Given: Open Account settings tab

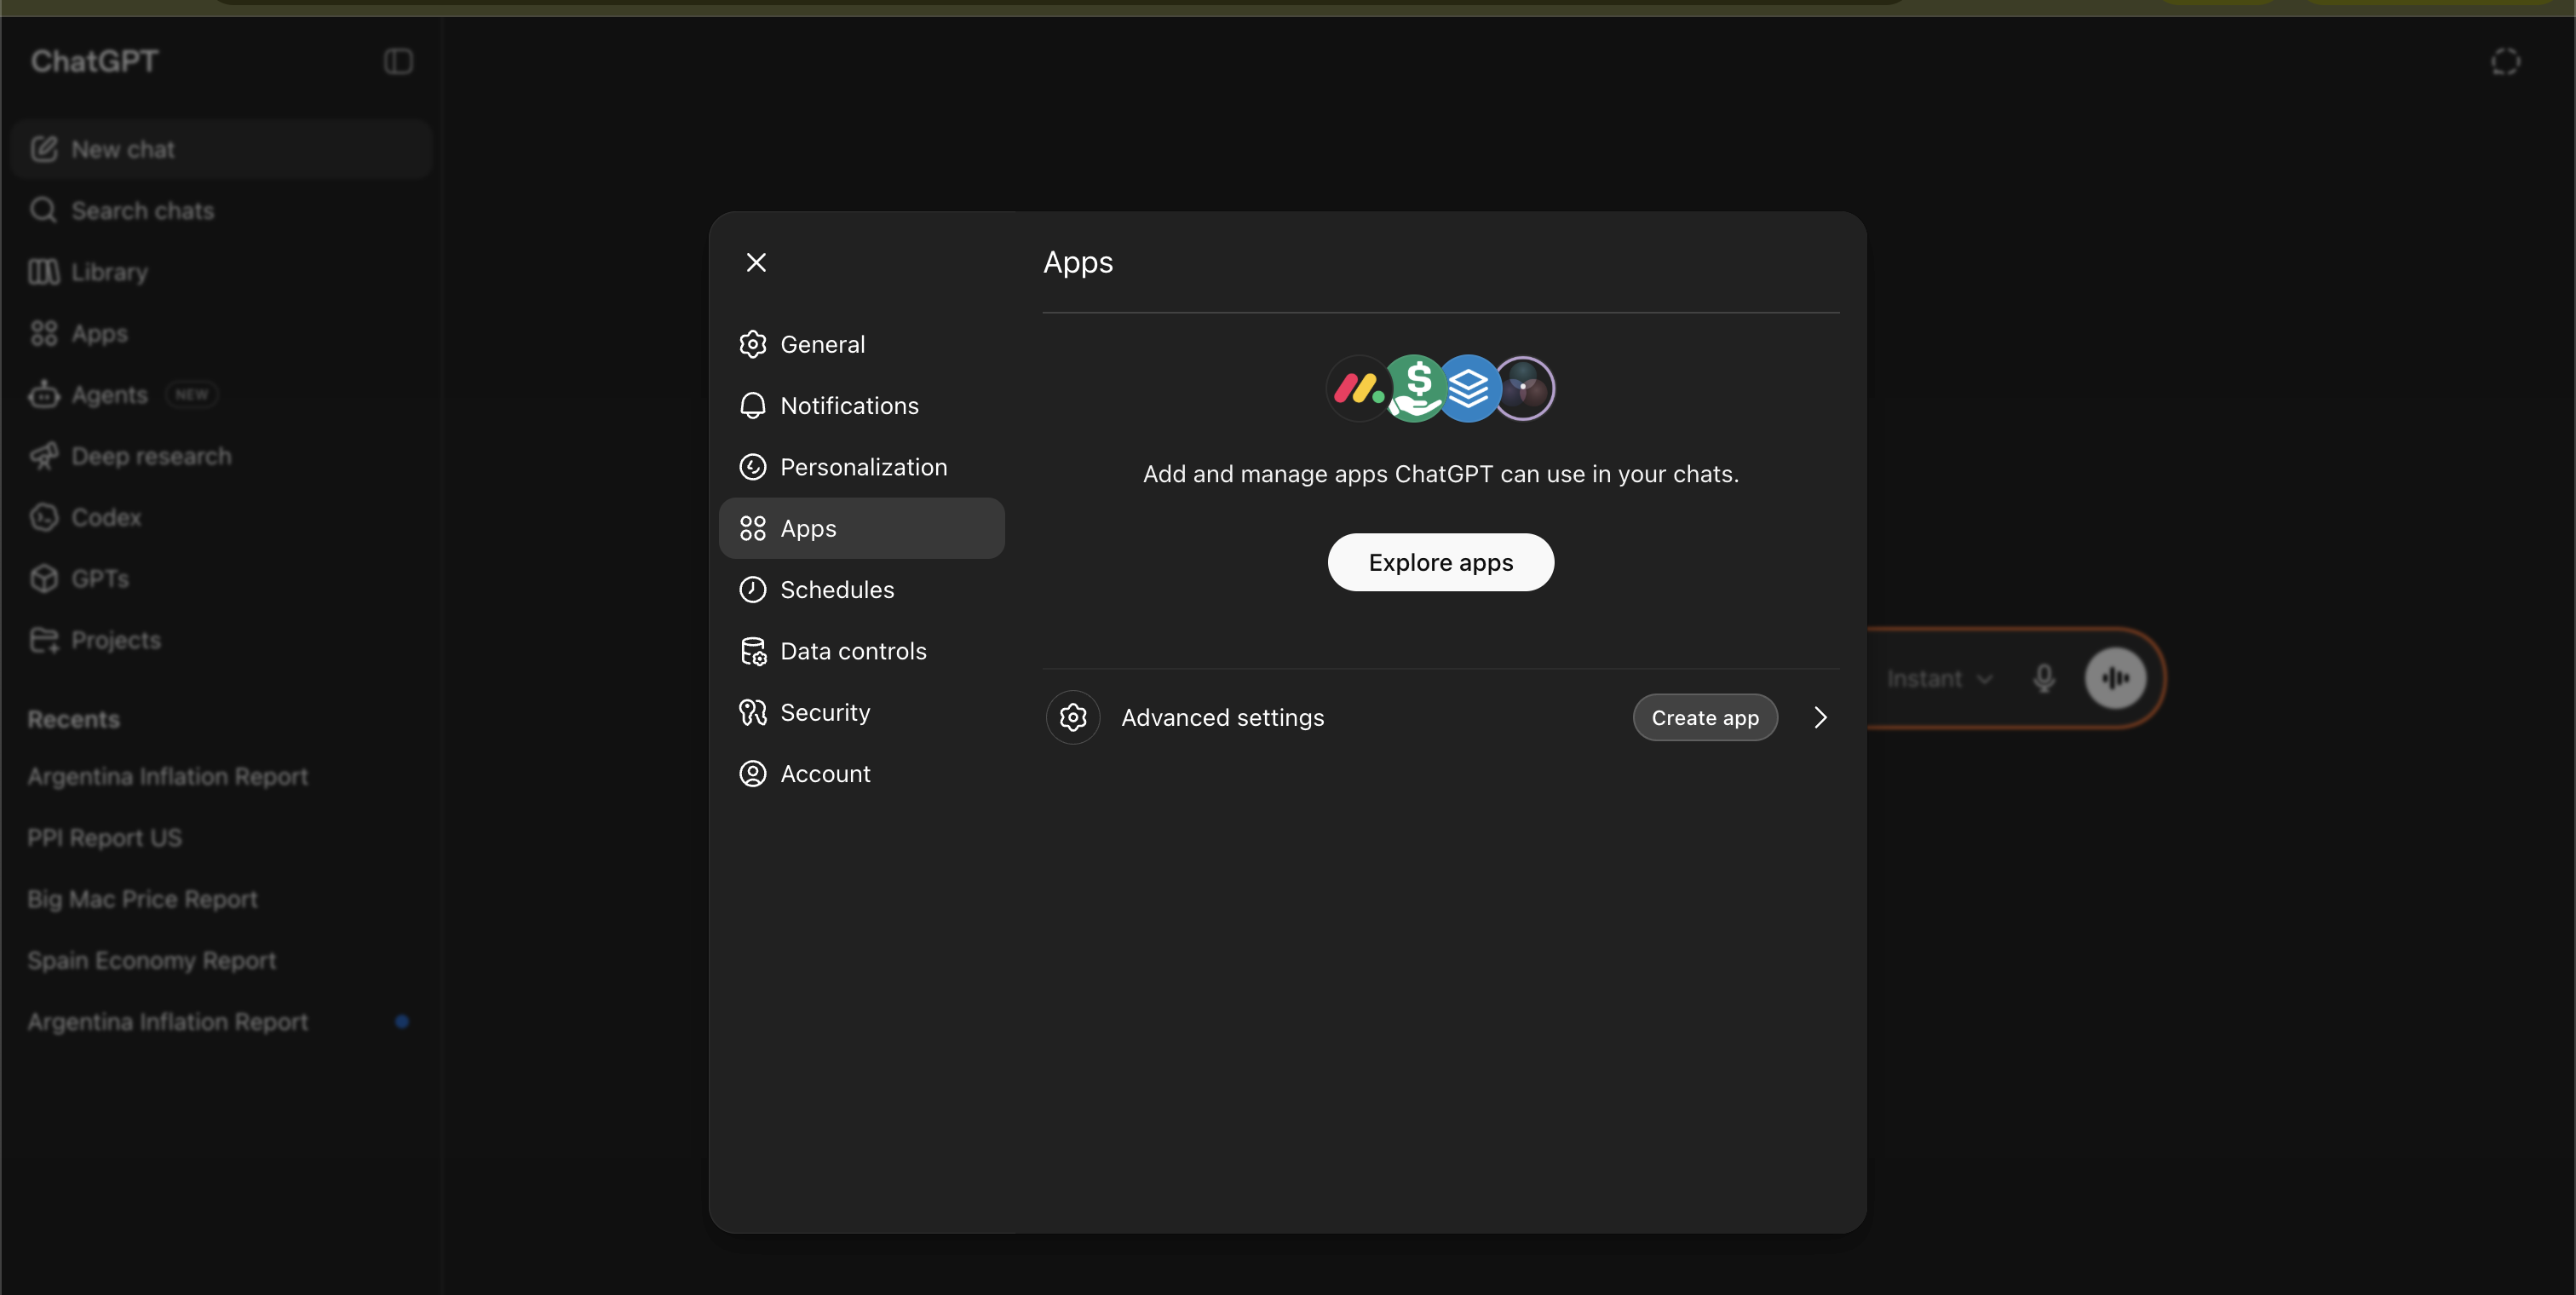Looking at the screenshot, I should click(x=861, y=773).
